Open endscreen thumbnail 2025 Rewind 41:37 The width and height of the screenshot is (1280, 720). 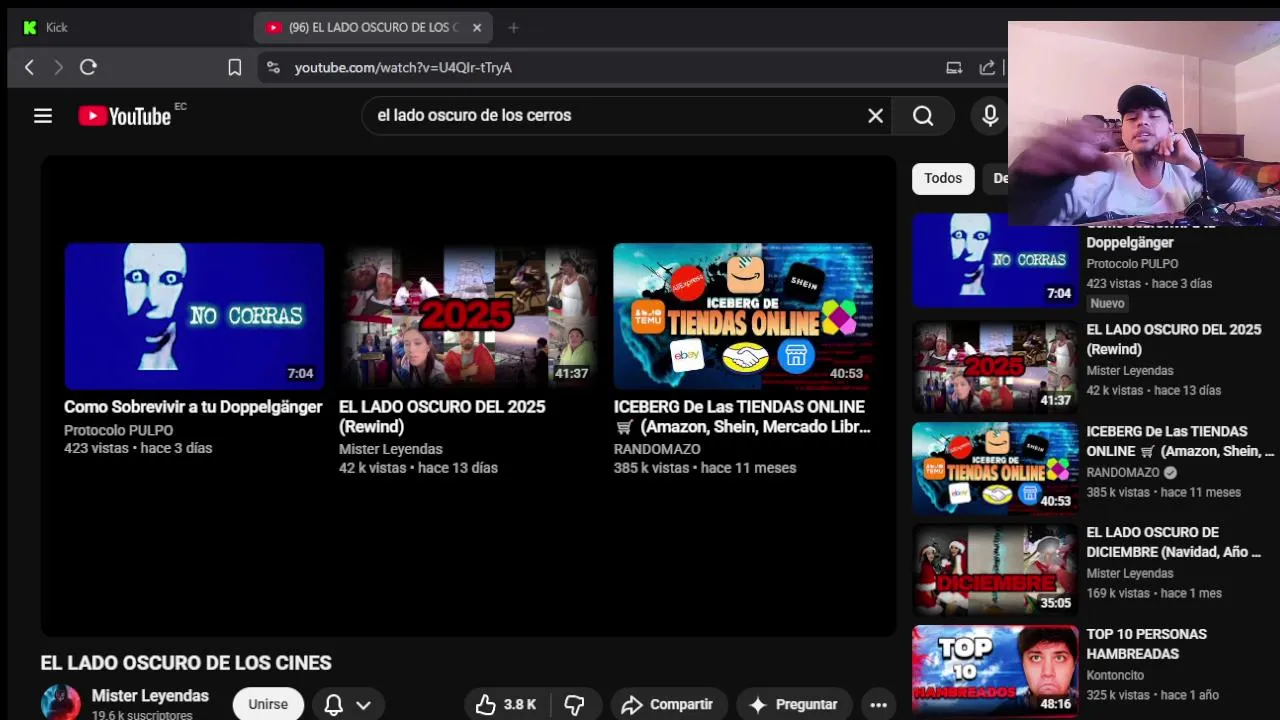[x=468, y=316]
